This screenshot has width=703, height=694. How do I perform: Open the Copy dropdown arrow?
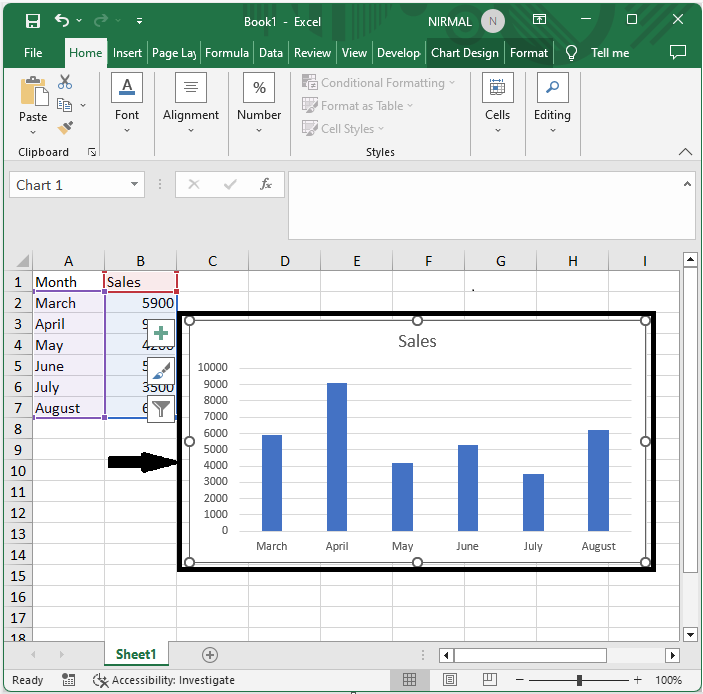tap(83, 105)
